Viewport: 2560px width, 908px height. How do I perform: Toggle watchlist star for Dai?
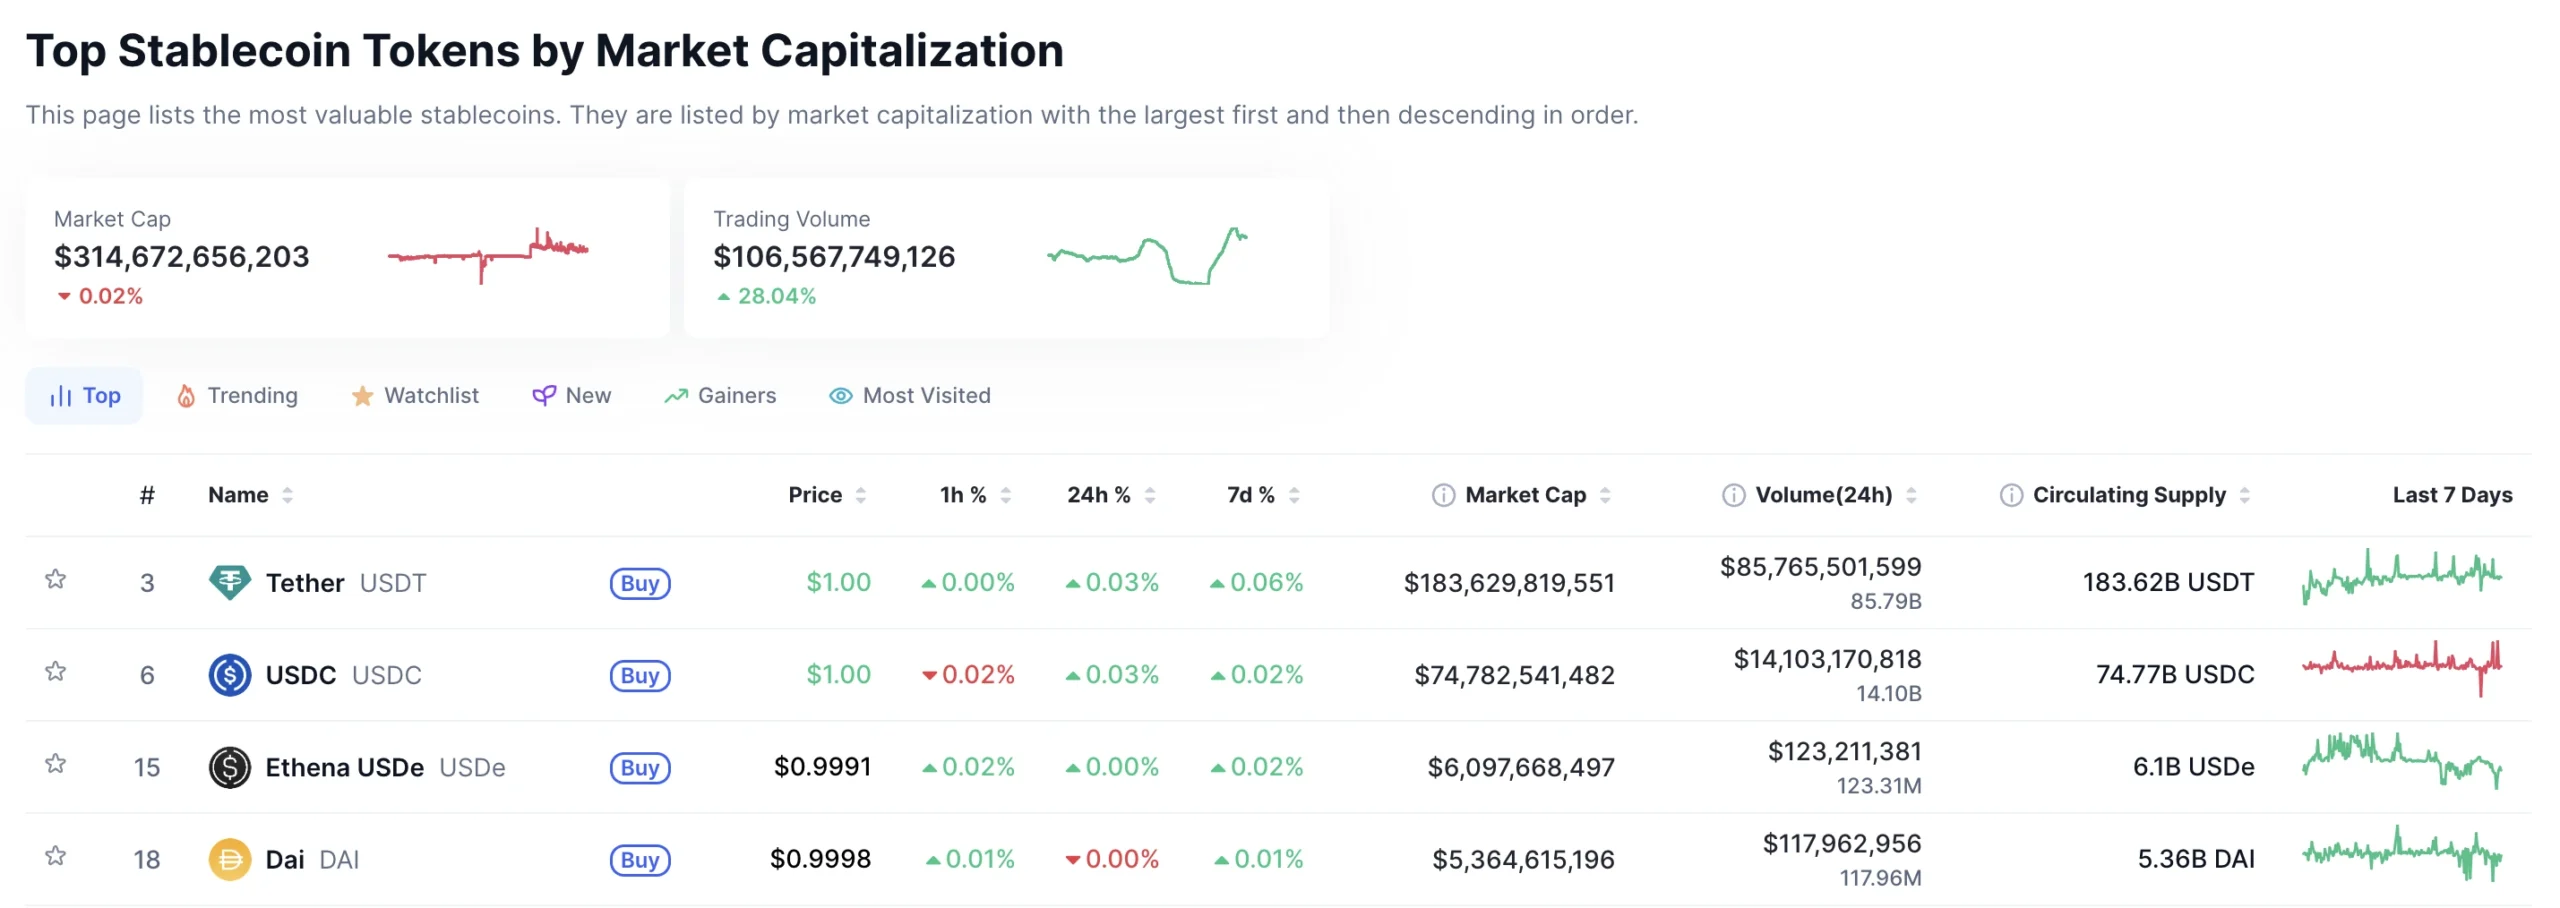[56, 856]
